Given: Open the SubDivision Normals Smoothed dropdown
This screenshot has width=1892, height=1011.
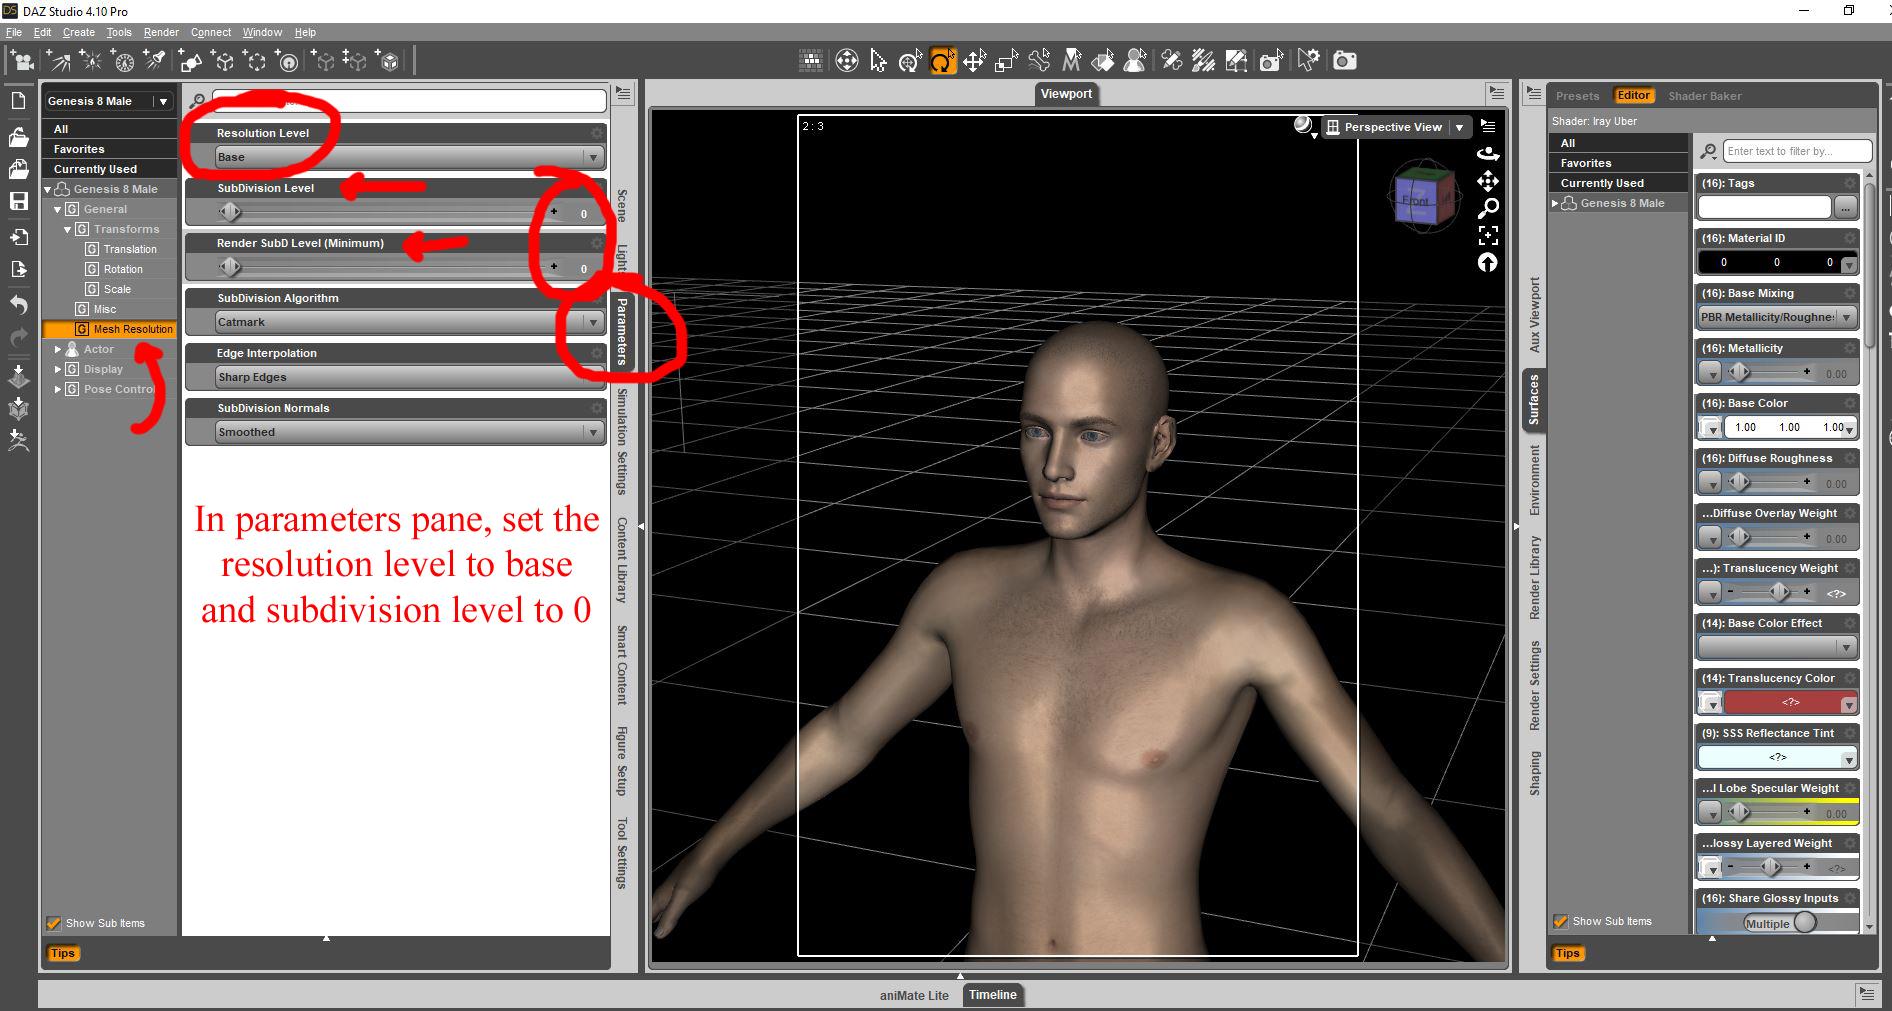Looking at the screenshot, I should point(410,432).
